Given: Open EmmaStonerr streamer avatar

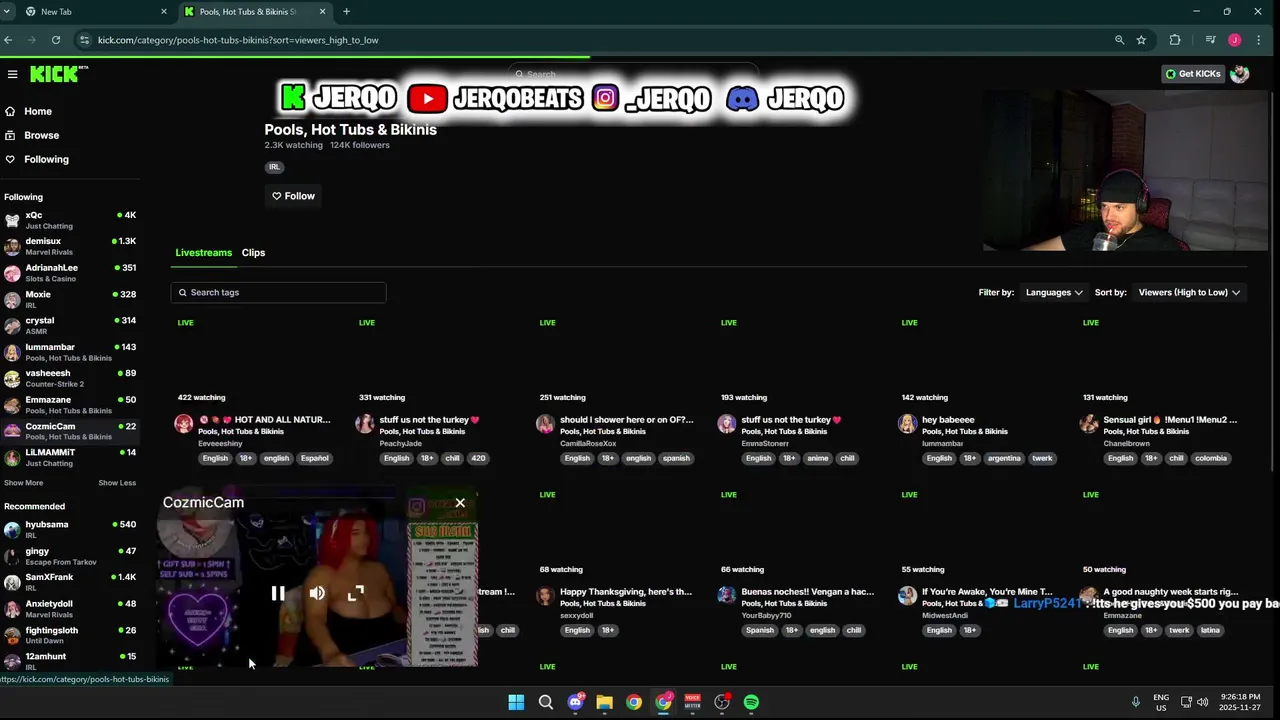Looking at the screenshot, I should 727,424.
